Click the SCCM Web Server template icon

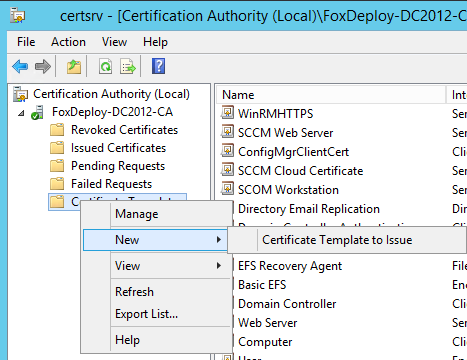tap(227, 131)
